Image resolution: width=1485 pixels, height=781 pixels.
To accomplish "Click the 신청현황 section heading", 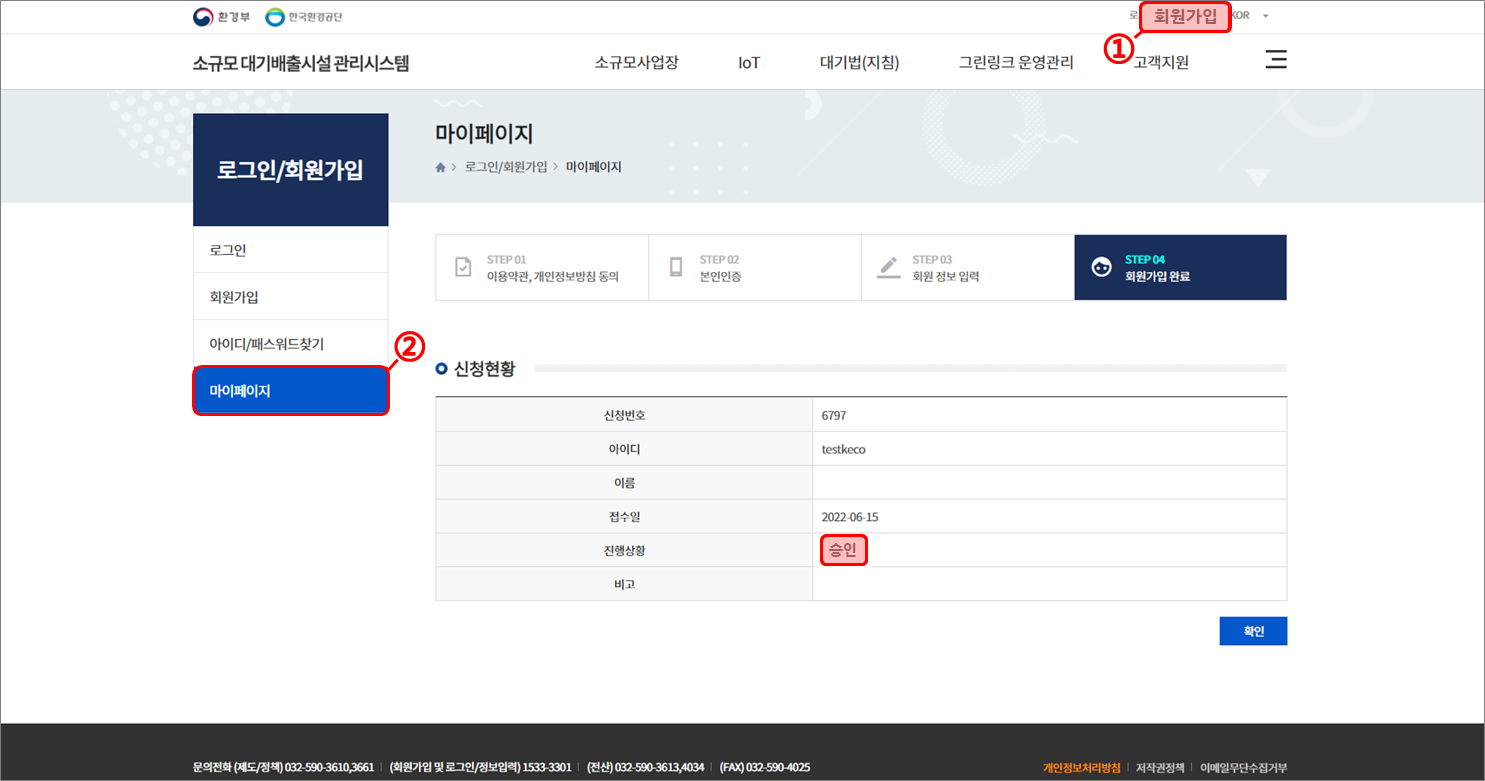I will point(485,369).
